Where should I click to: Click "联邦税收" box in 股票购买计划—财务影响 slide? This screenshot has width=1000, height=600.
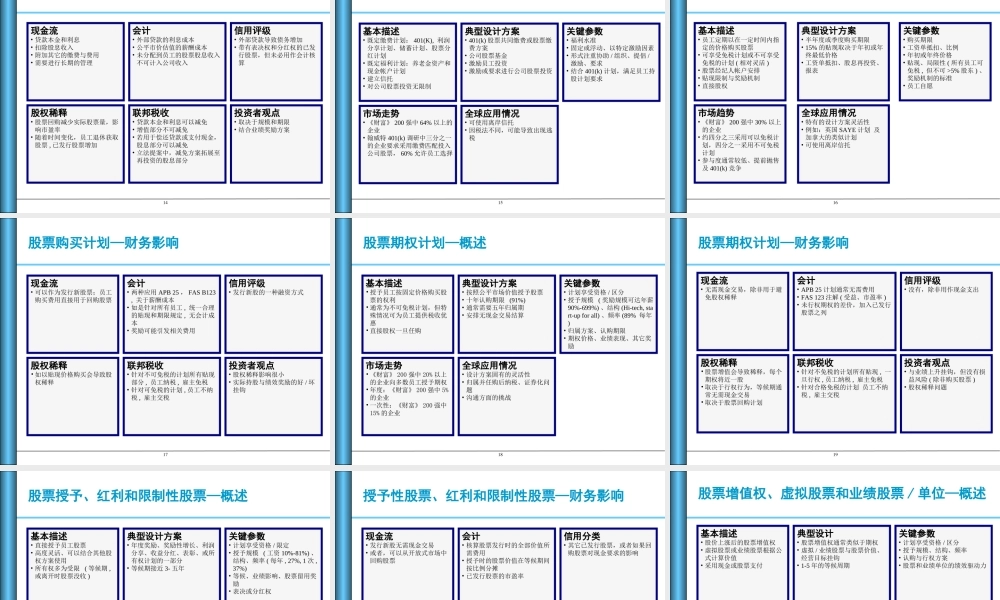[172, 396]
